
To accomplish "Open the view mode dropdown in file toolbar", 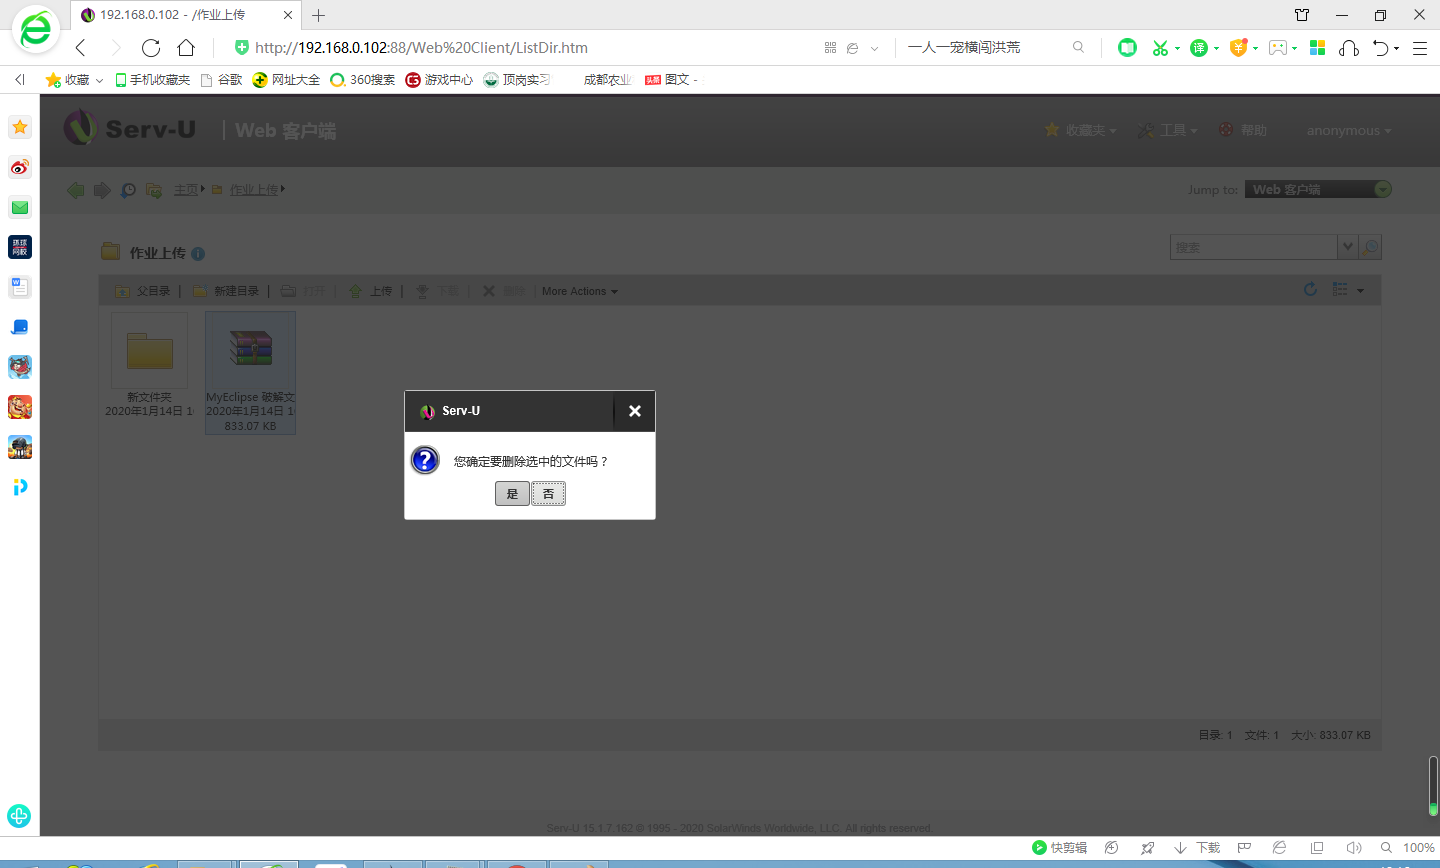I will pyautogui.click(x=1348, y=290).
